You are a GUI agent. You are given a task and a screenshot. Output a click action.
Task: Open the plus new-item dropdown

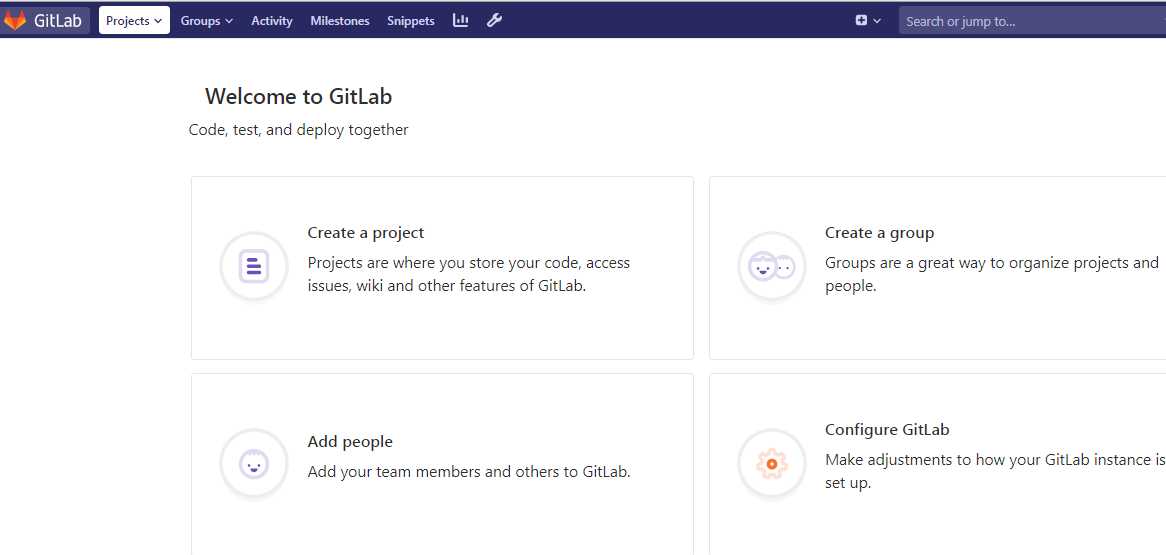[x=868, y=21]
